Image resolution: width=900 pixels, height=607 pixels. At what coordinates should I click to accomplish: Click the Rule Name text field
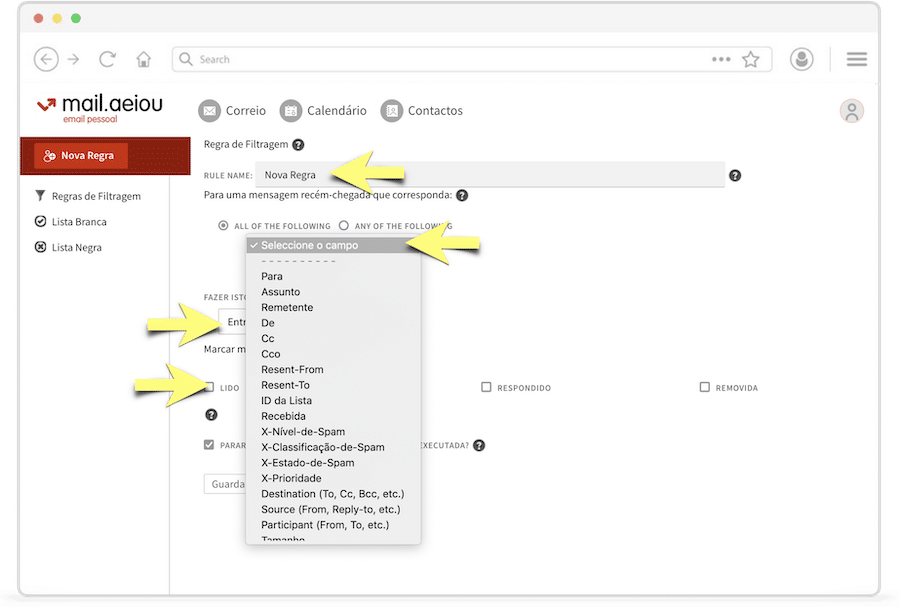489,175
